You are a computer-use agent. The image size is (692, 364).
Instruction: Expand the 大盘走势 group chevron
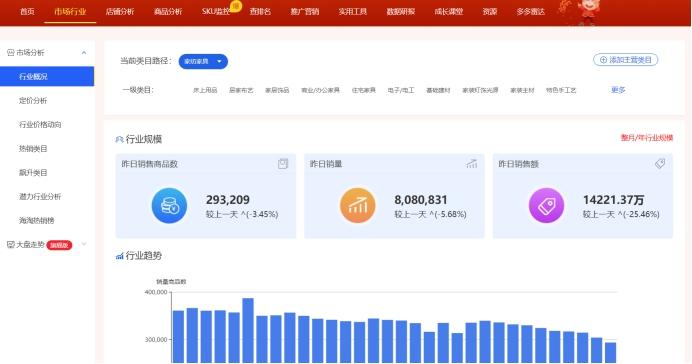[84, 244]
